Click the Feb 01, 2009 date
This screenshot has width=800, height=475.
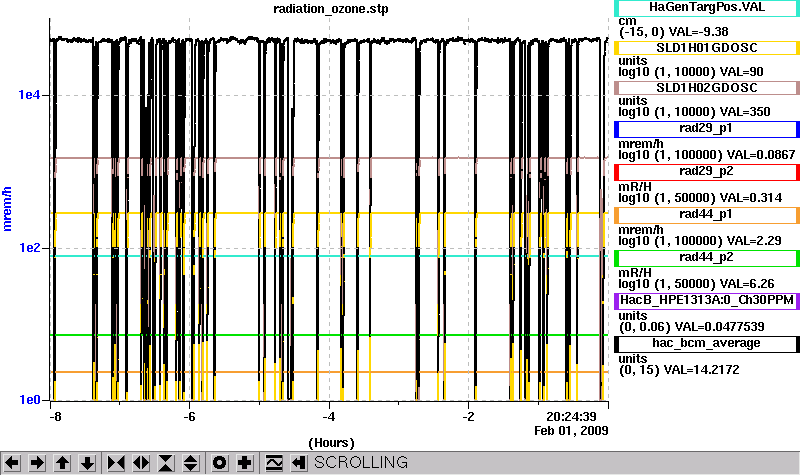571,431
